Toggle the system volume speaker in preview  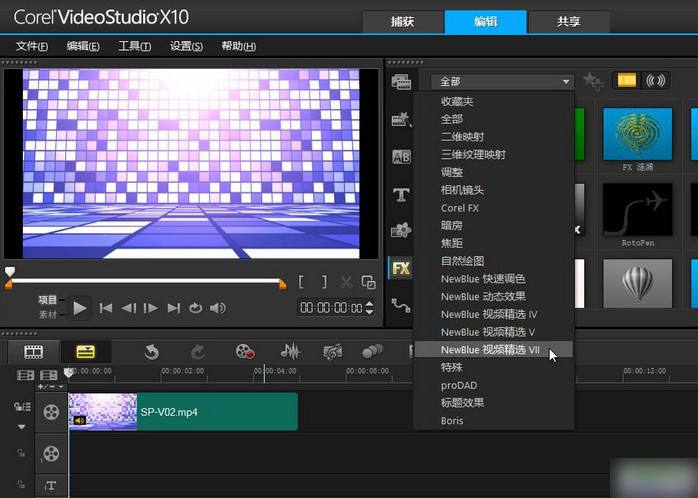pos(217,308)
